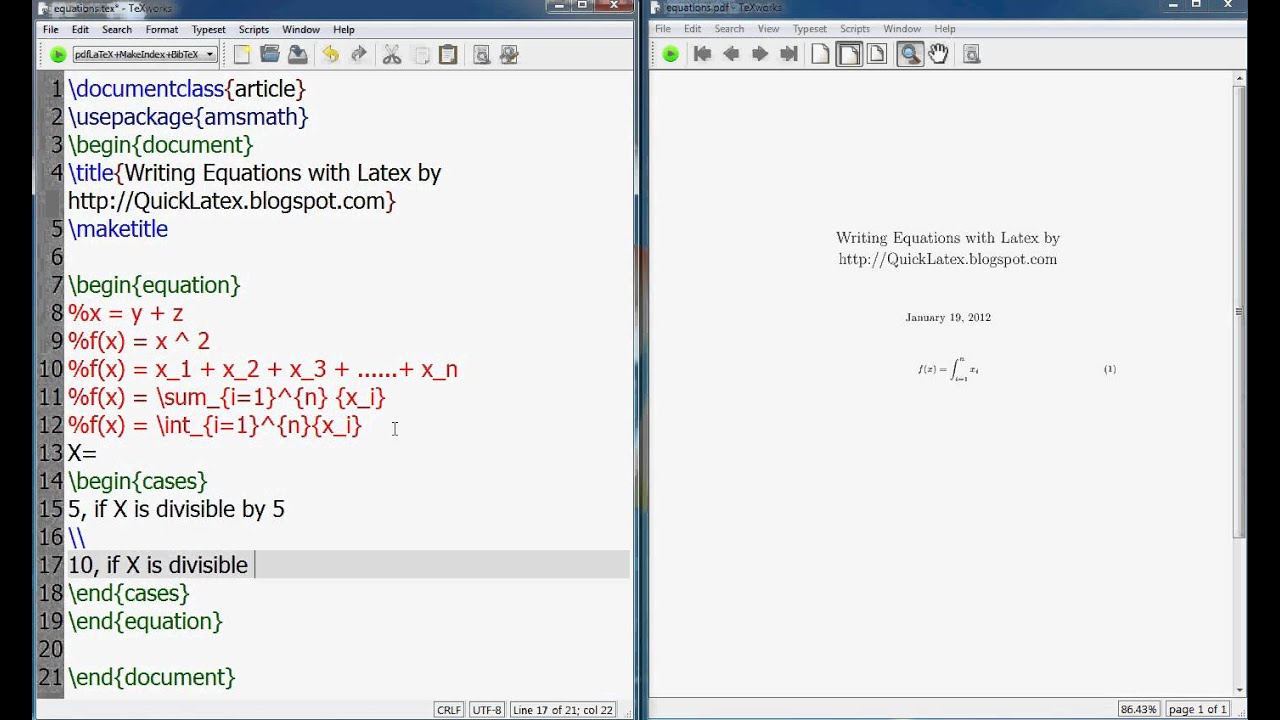This screenshot has width=1280, height=720.
Task: Go to next page in PDF viewer
Action: pos(760,54)
